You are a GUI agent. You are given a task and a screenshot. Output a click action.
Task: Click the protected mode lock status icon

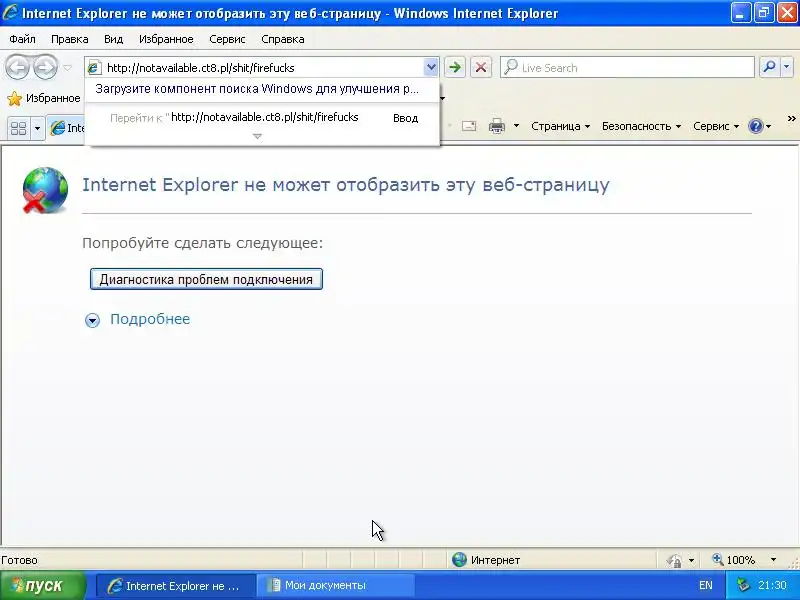click(x=674, y=560)
